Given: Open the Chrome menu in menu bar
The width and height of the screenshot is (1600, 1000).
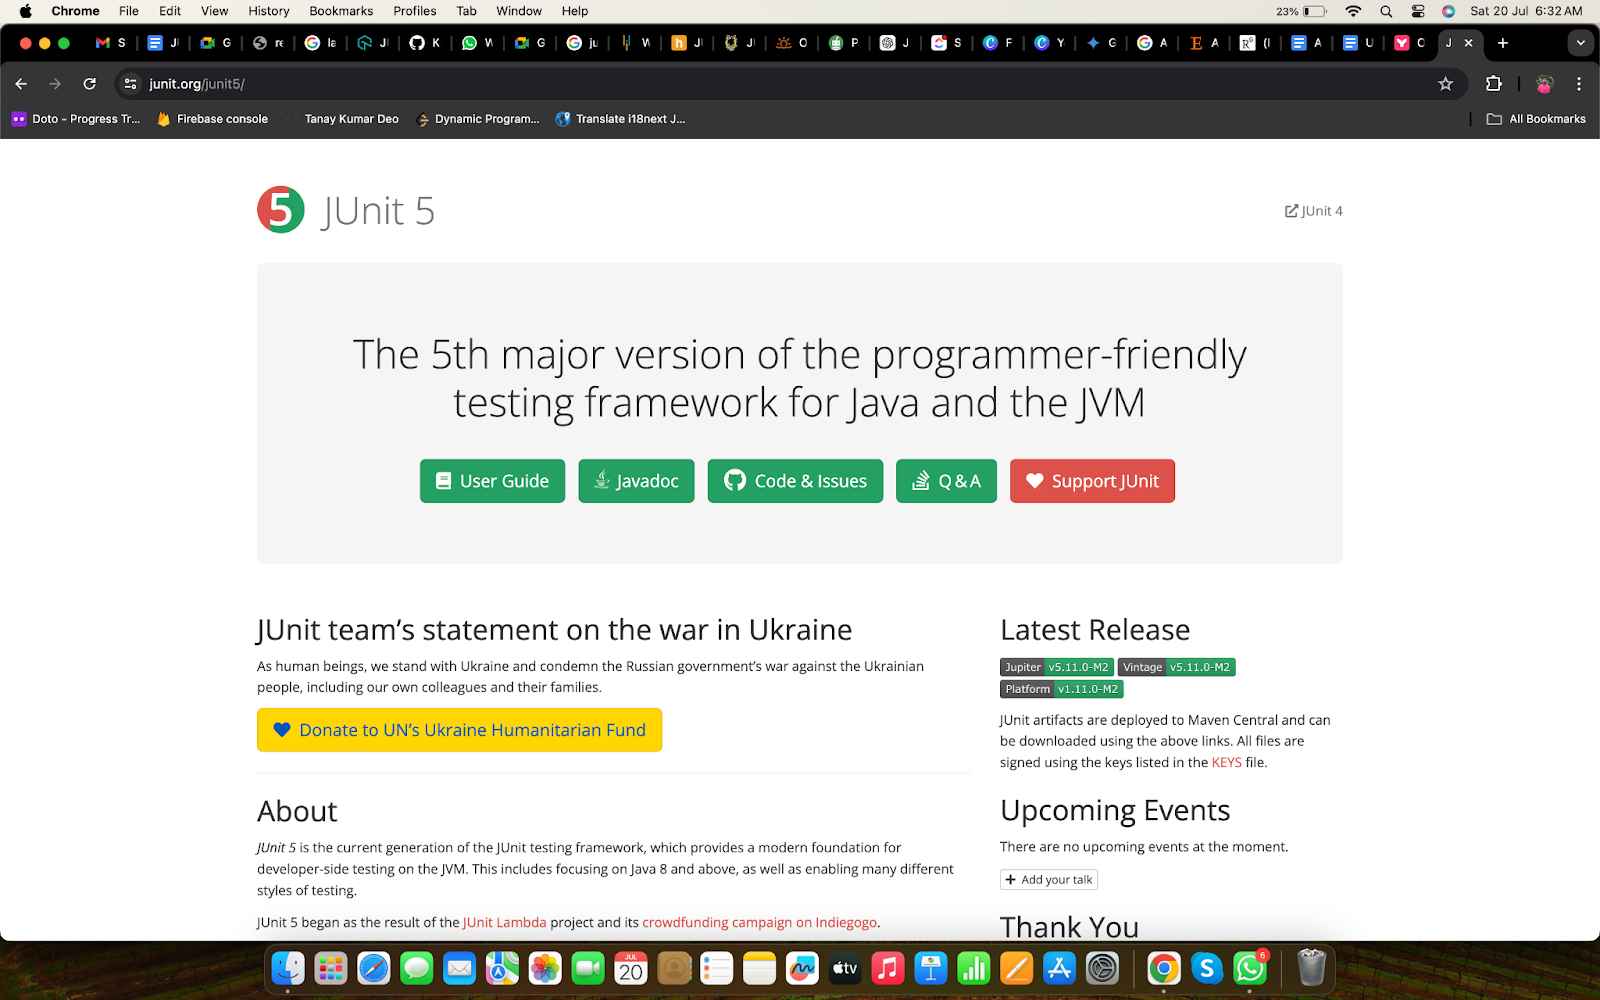Looking at the screenshot, I should (75, 11).
